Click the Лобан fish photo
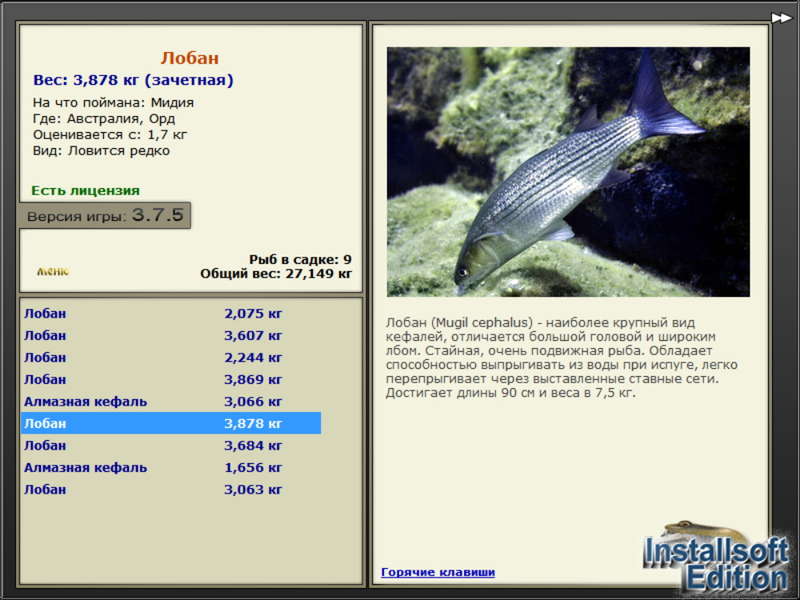 point(568,172)
